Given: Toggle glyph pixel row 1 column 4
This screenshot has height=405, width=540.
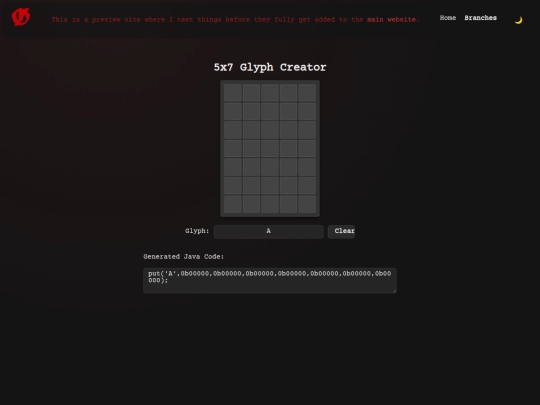Looking at the screenshot, I should pyautogui.click(x=289, y=93).
